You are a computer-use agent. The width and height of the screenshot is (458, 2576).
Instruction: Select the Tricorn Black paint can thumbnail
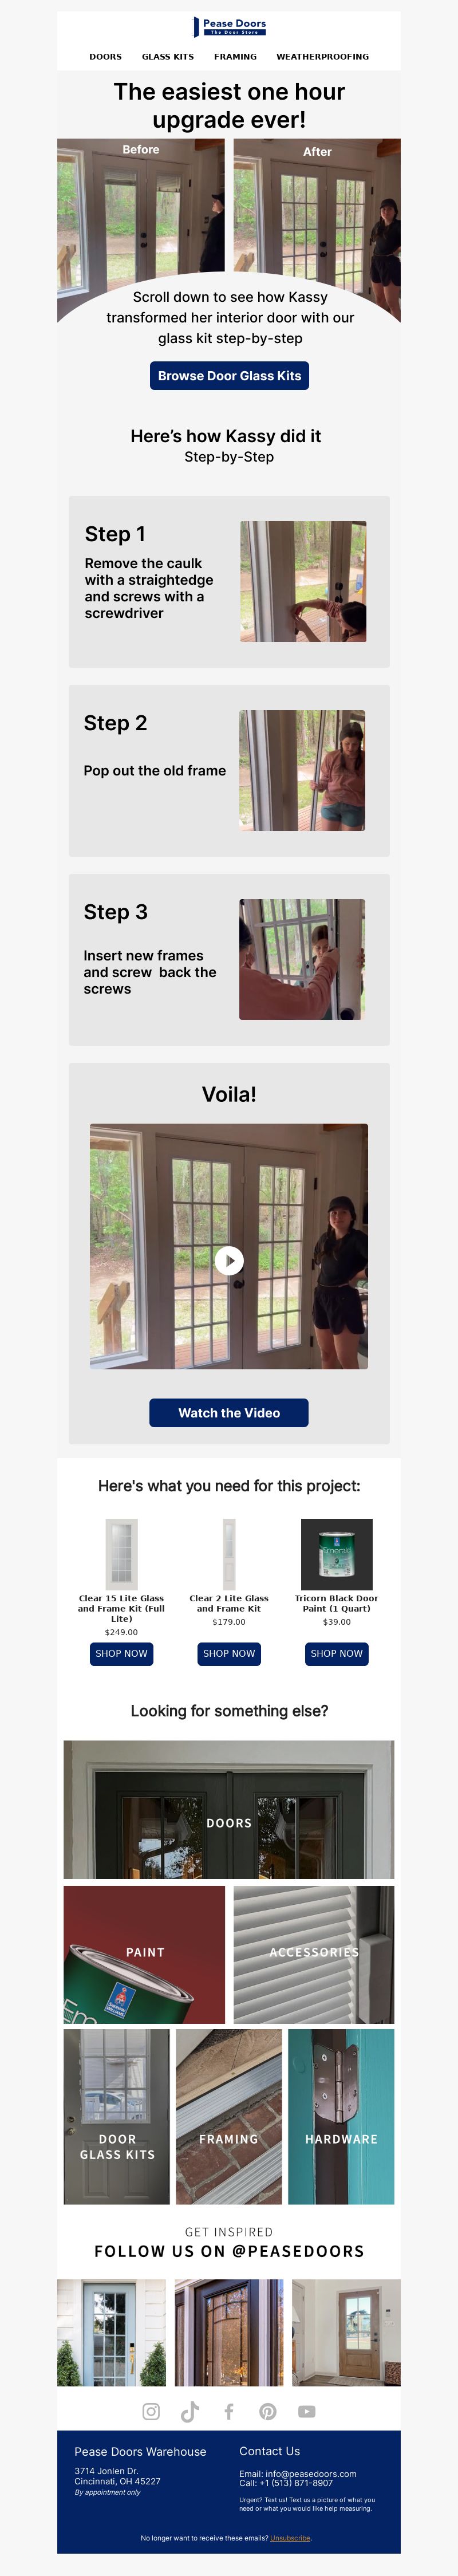[337, 1554]
